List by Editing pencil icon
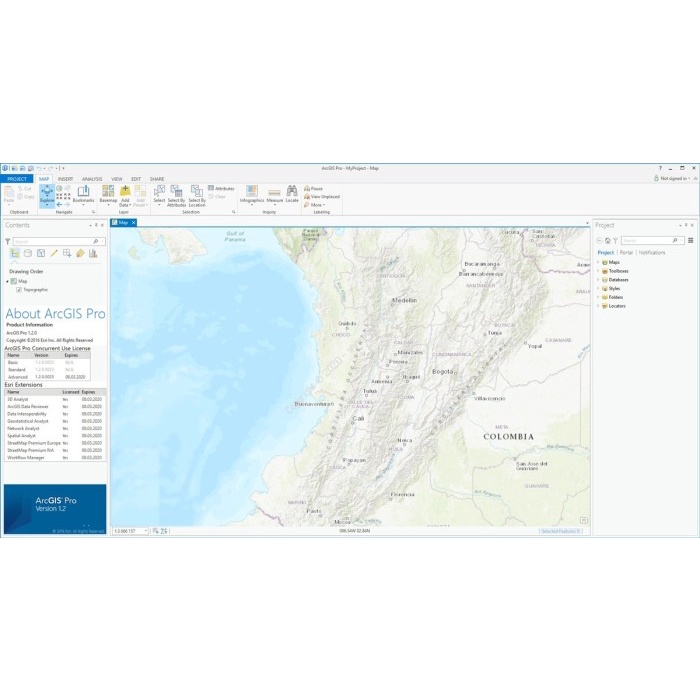 (x=54, y=253)
